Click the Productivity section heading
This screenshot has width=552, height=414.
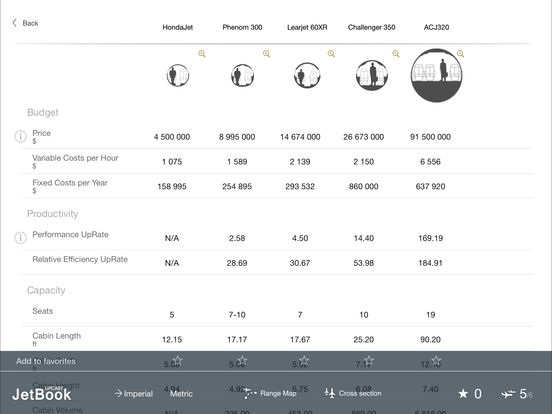click(x=52, y=214)
